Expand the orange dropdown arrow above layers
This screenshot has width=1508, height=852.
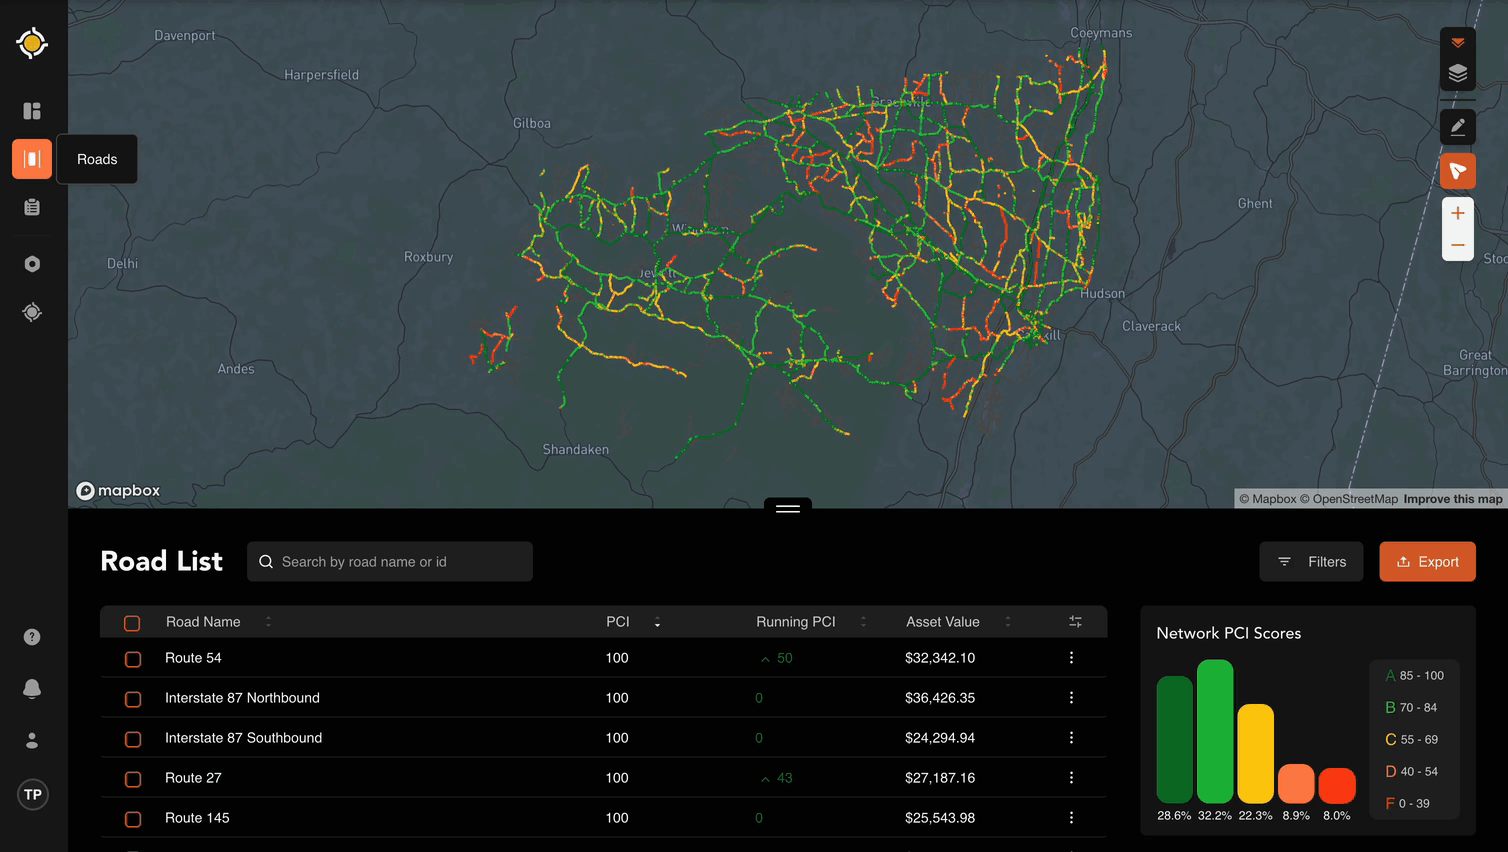coord(1457,42)
